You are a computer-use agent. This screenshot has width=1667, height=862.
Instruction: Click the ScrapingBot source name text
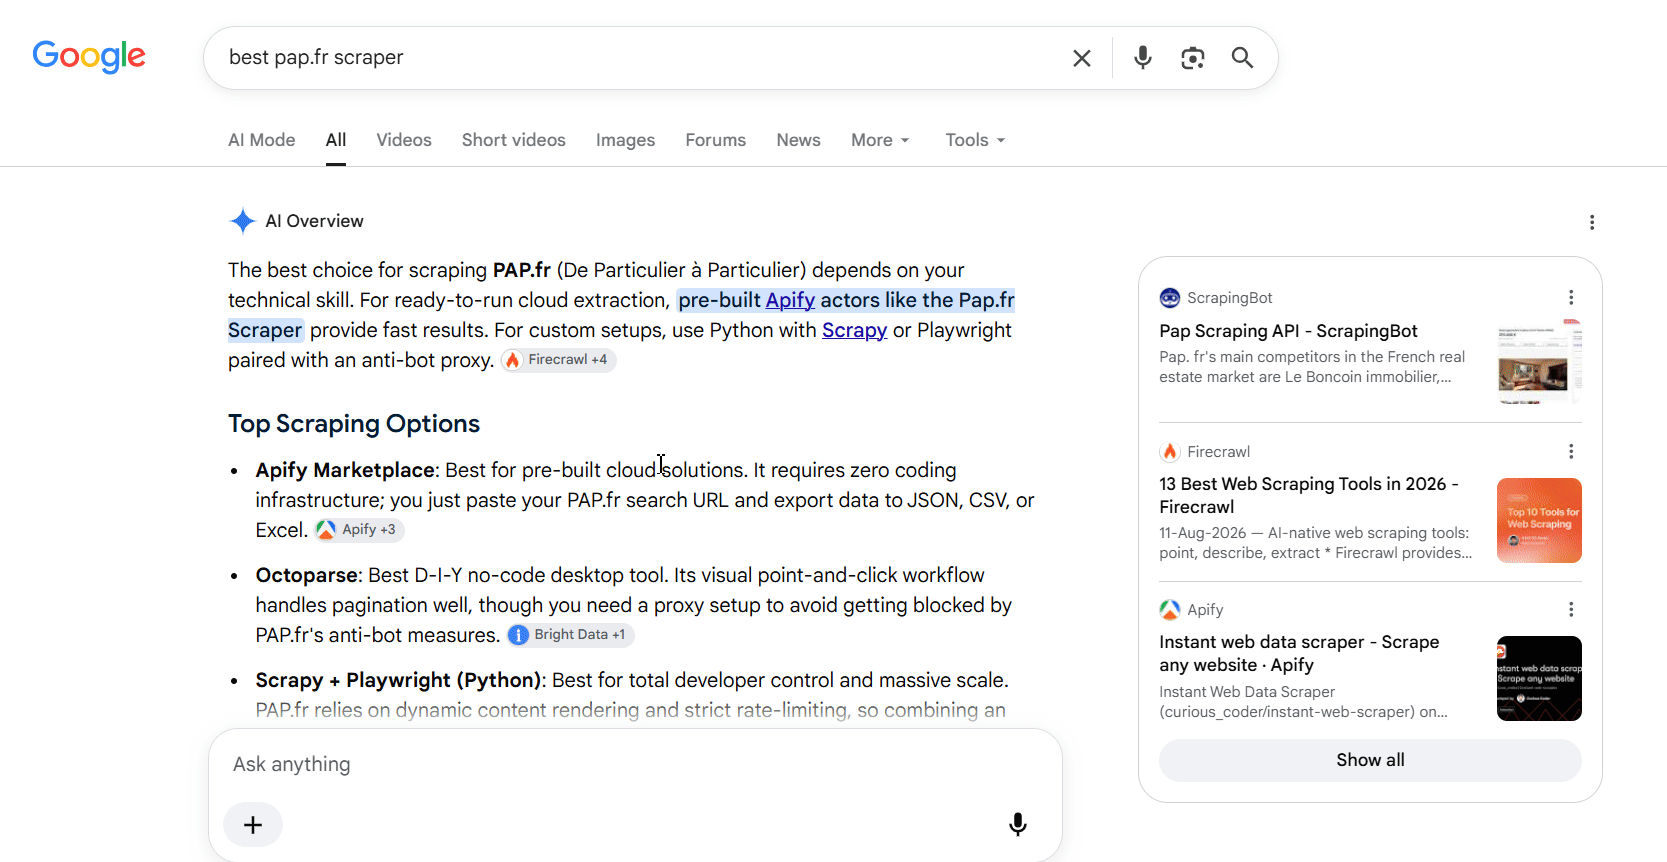(1230, 298)
